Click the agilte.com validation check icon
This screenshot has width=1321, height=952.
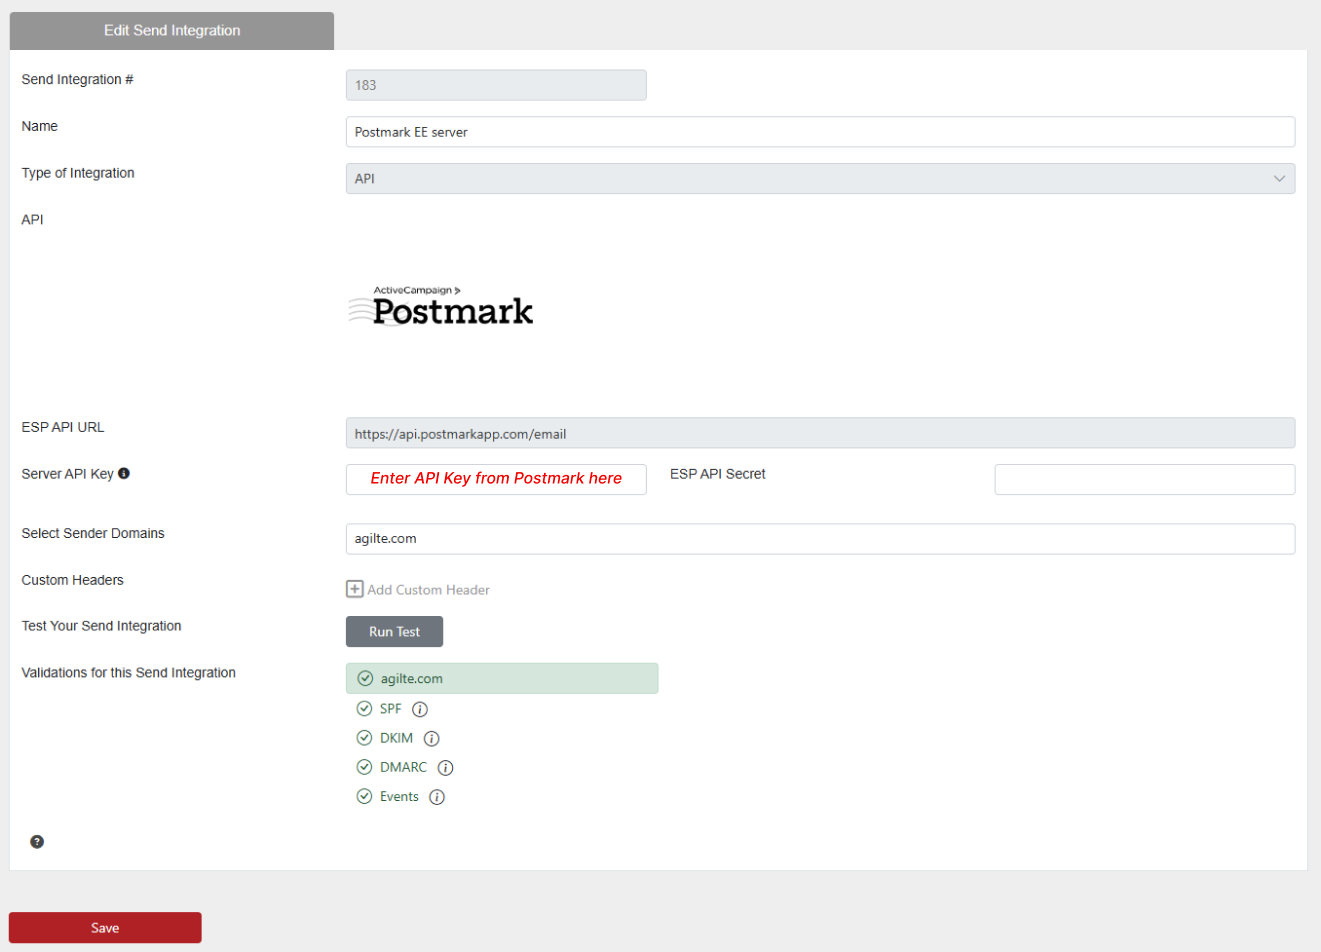(365, 678)
